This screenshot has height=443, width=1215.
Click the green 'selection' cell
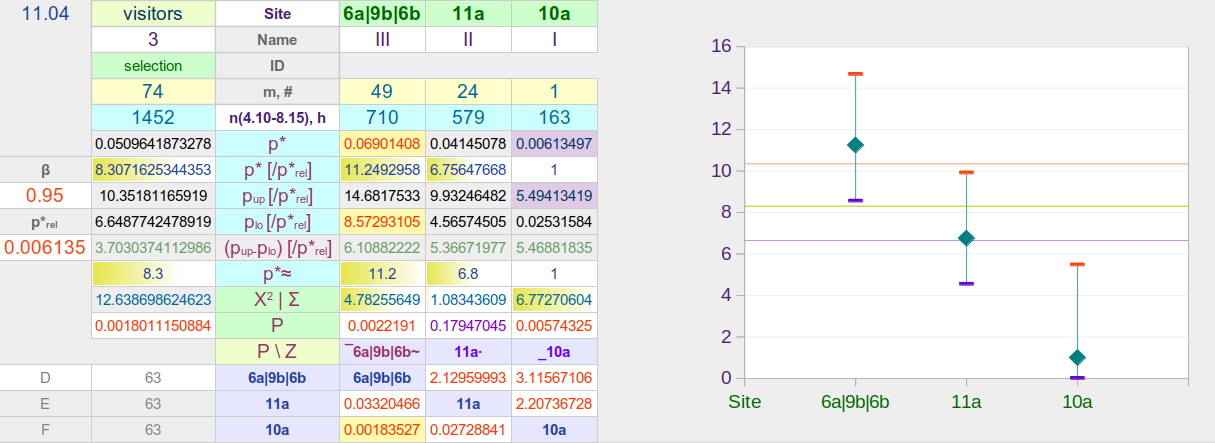pos(153,66)
